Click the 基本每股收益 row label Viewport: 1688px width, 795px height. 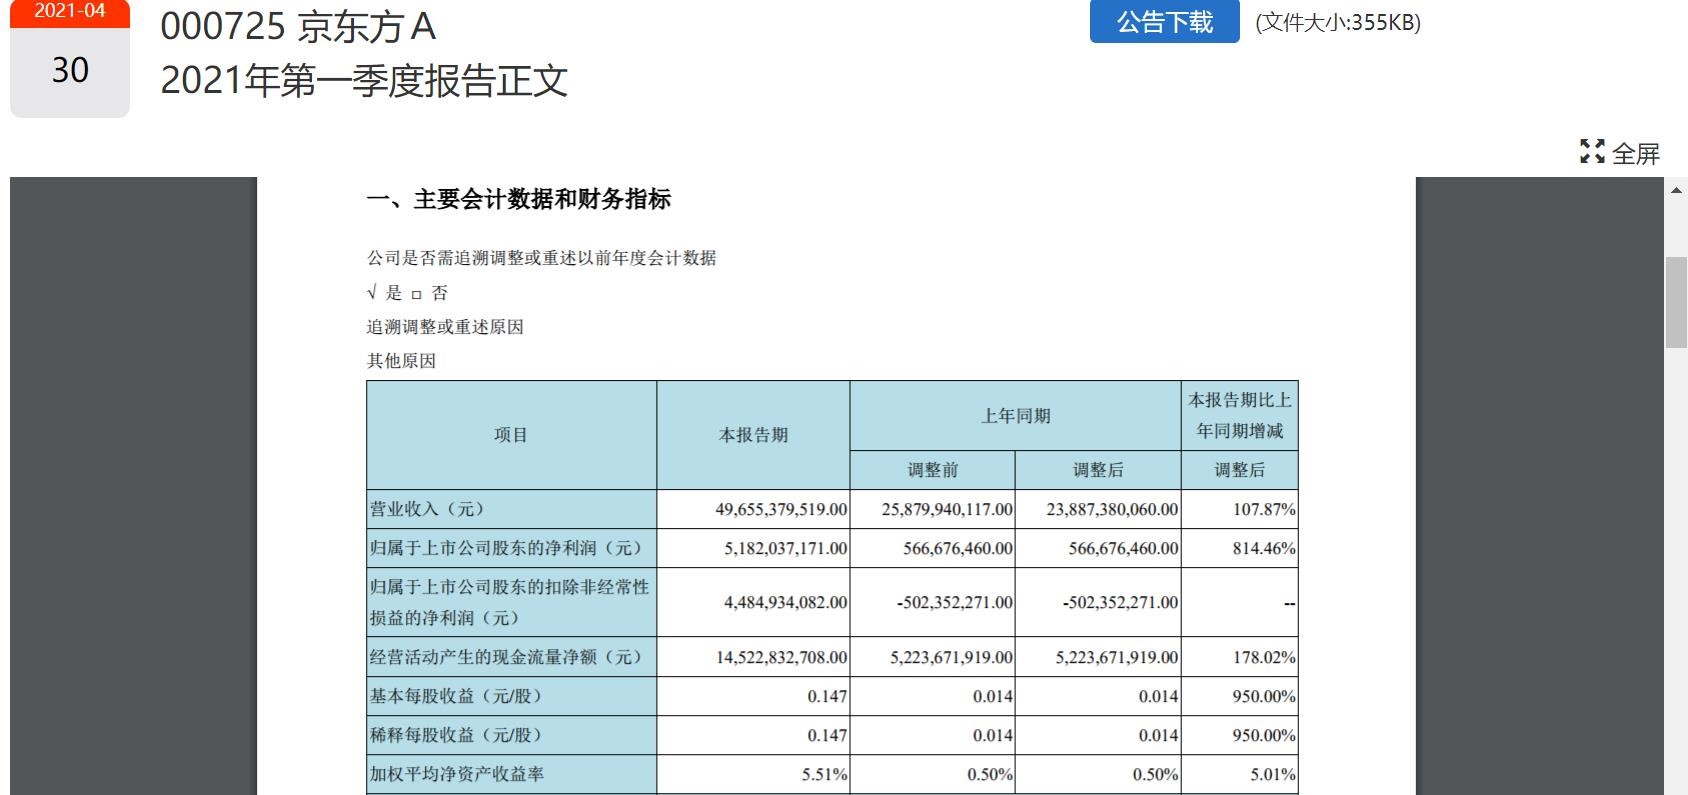456,696
